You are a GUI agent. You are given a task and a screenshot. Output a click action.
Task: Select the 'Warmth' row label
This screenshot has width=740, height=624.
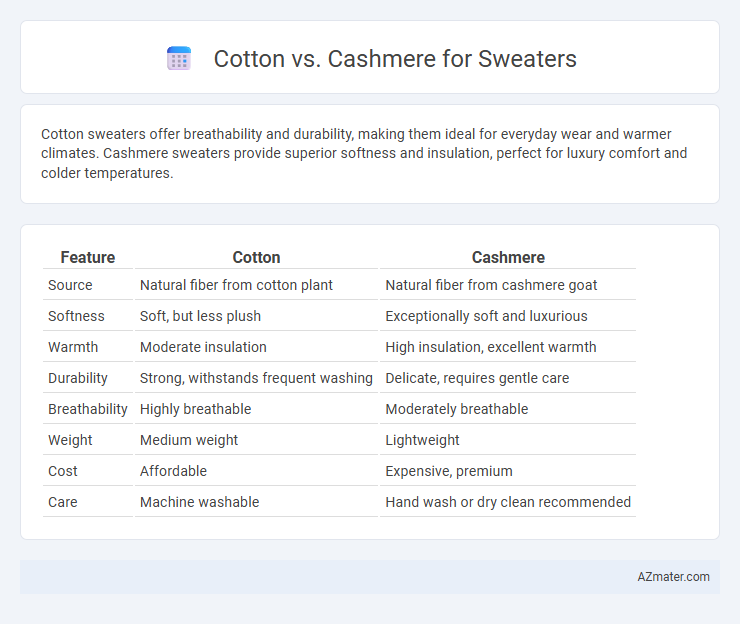[73, 347]
